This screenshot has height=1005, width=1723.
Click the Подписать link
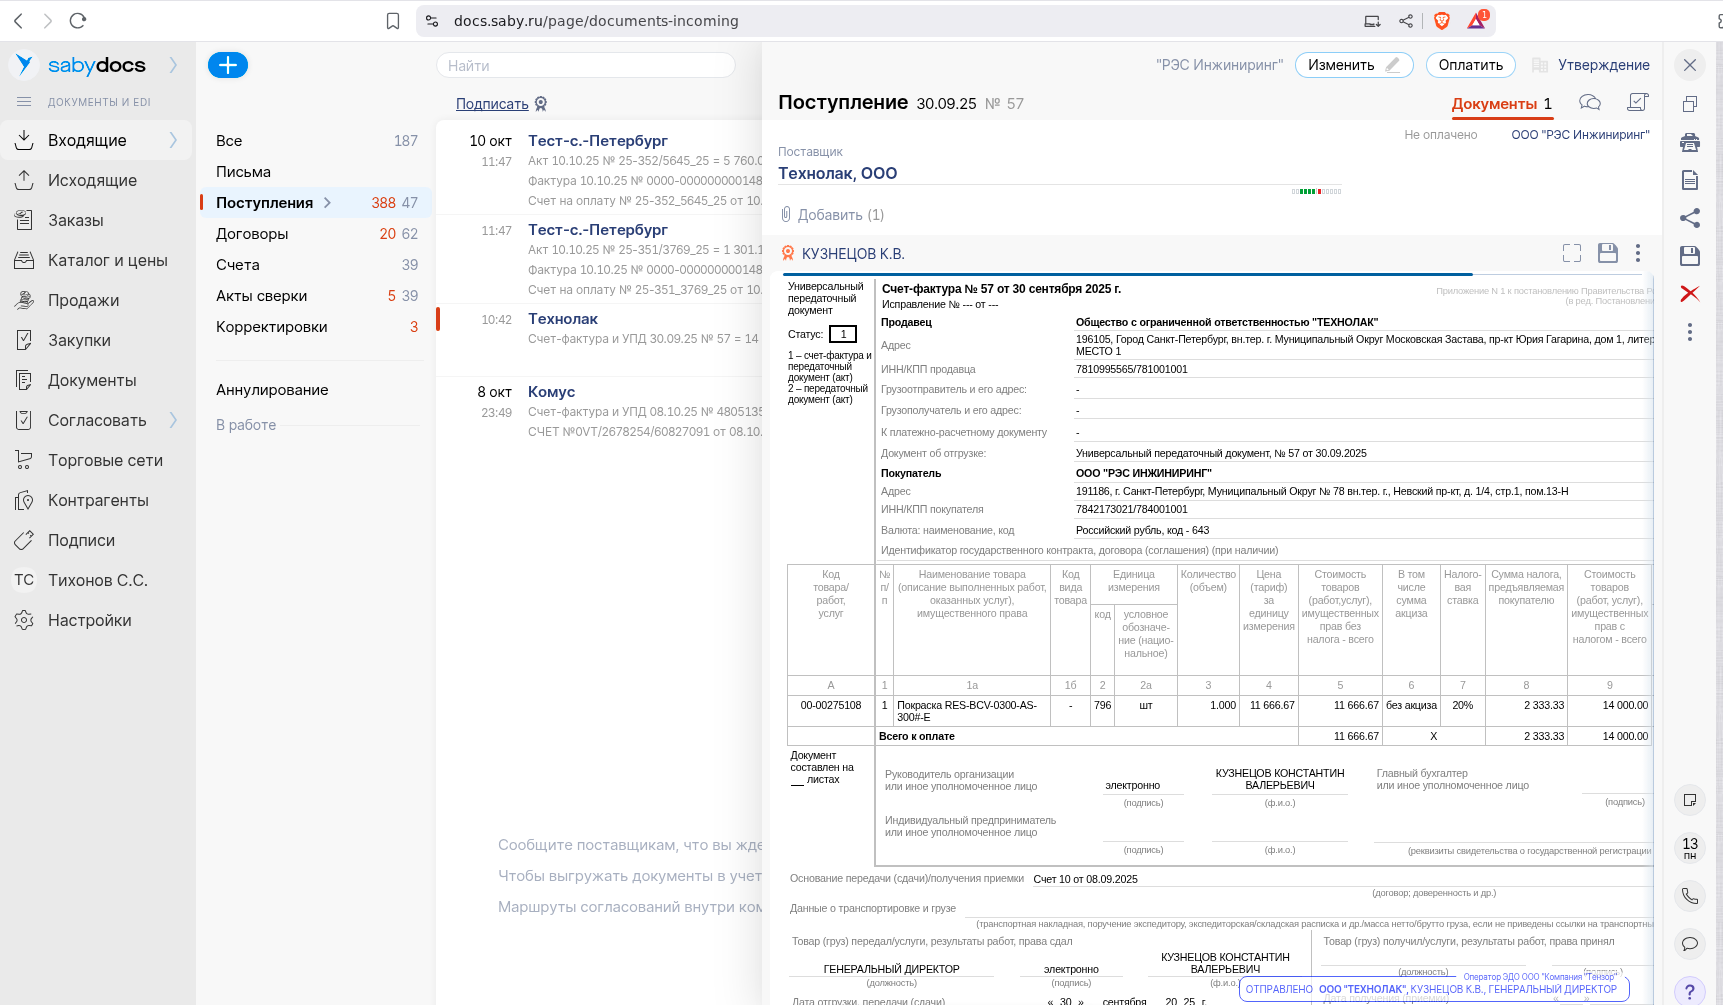(x=492, y=104)
